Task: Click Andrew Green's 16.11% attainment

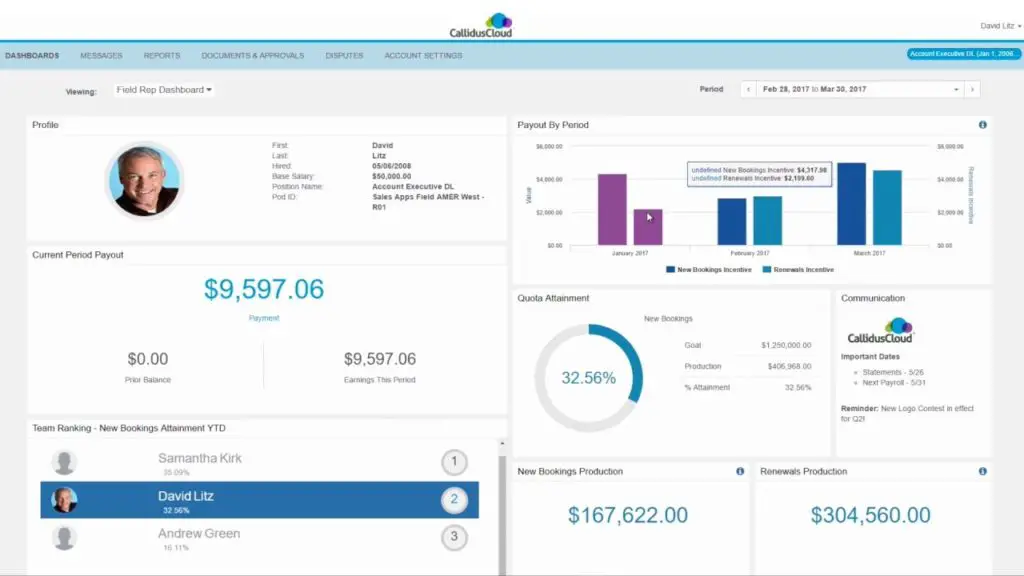Action: [176, 548]
